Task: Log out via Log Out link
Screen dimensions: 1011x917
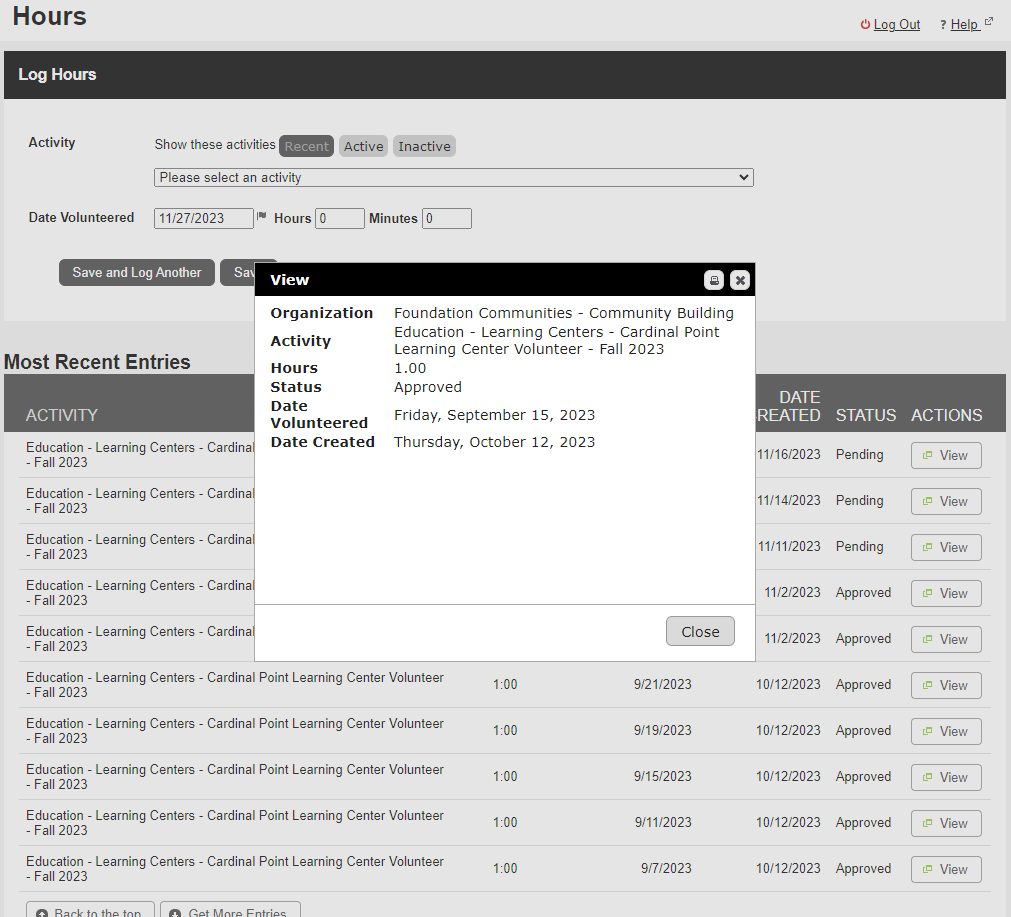Action: point(896,25)
